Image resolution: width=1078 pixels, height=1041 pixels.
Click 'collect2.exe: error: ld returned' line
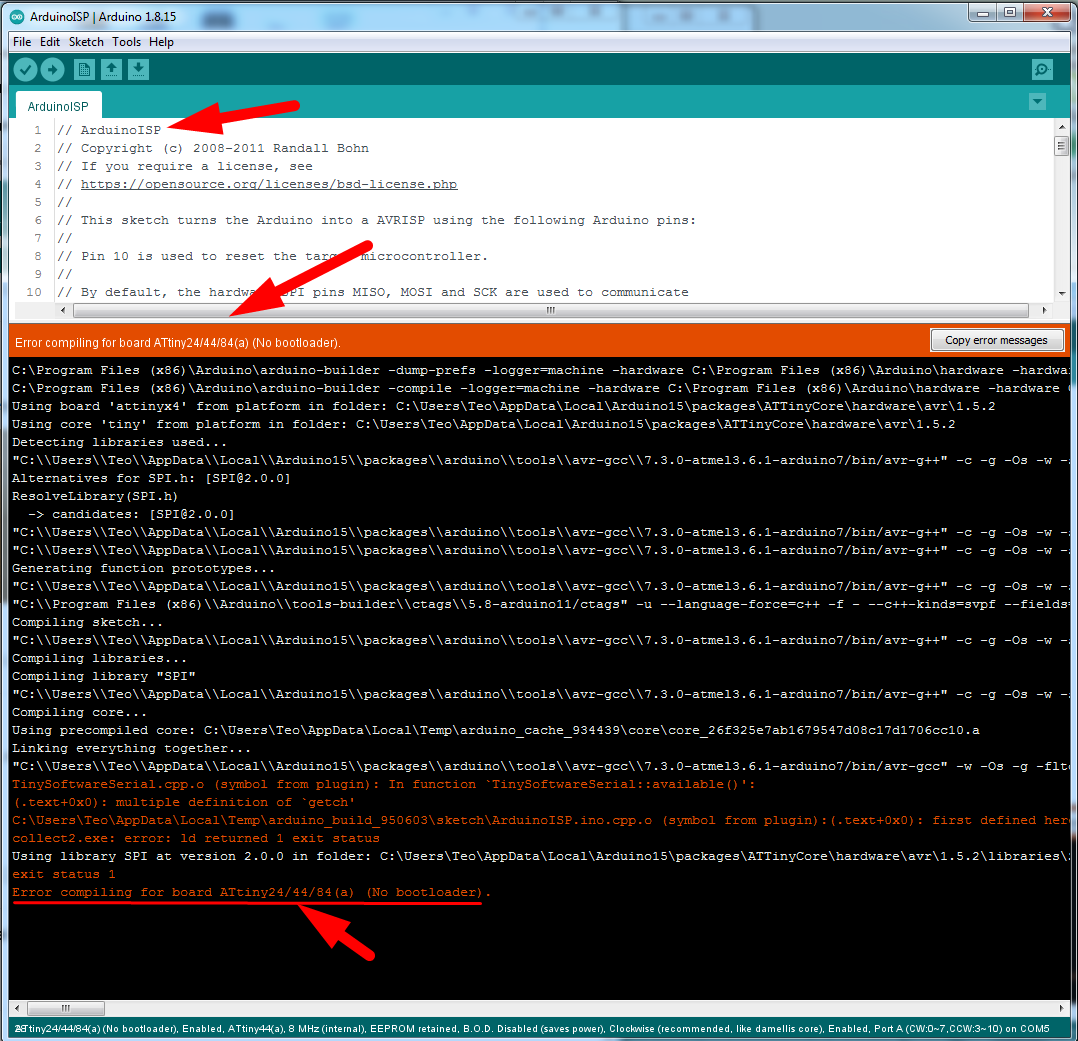point(196,838)
